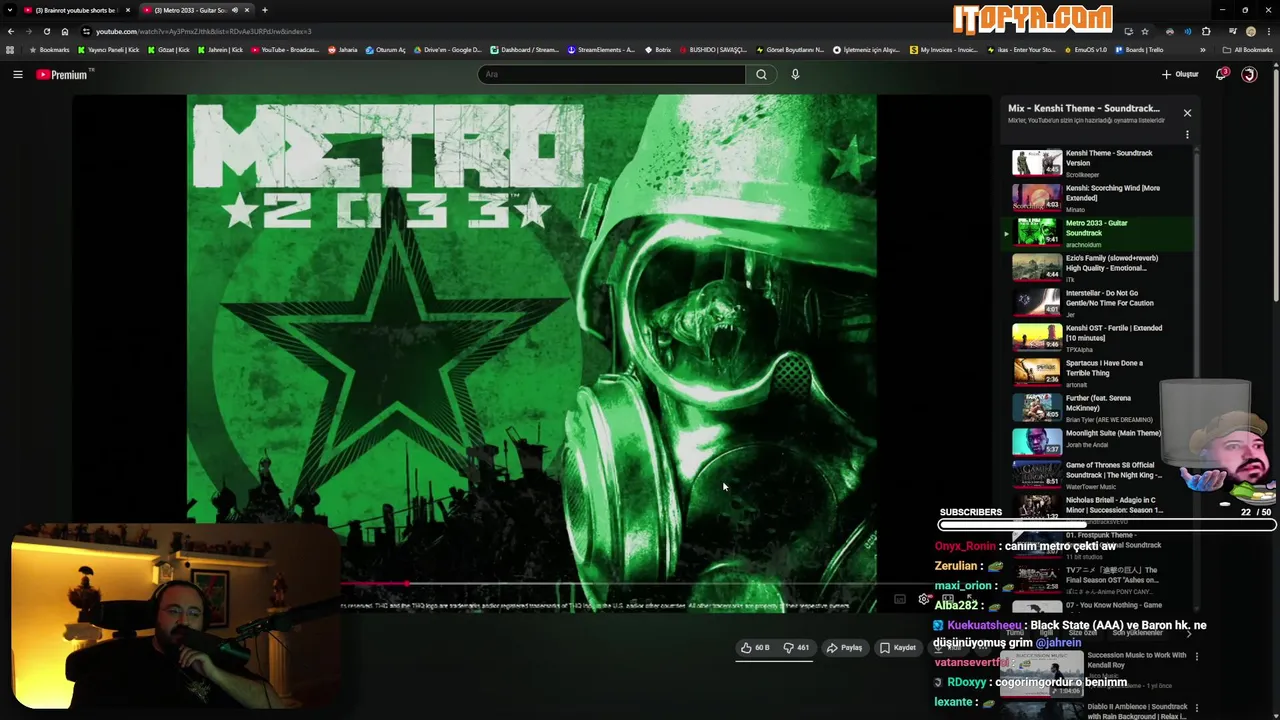Open video settings gear

tap(923, 599)
